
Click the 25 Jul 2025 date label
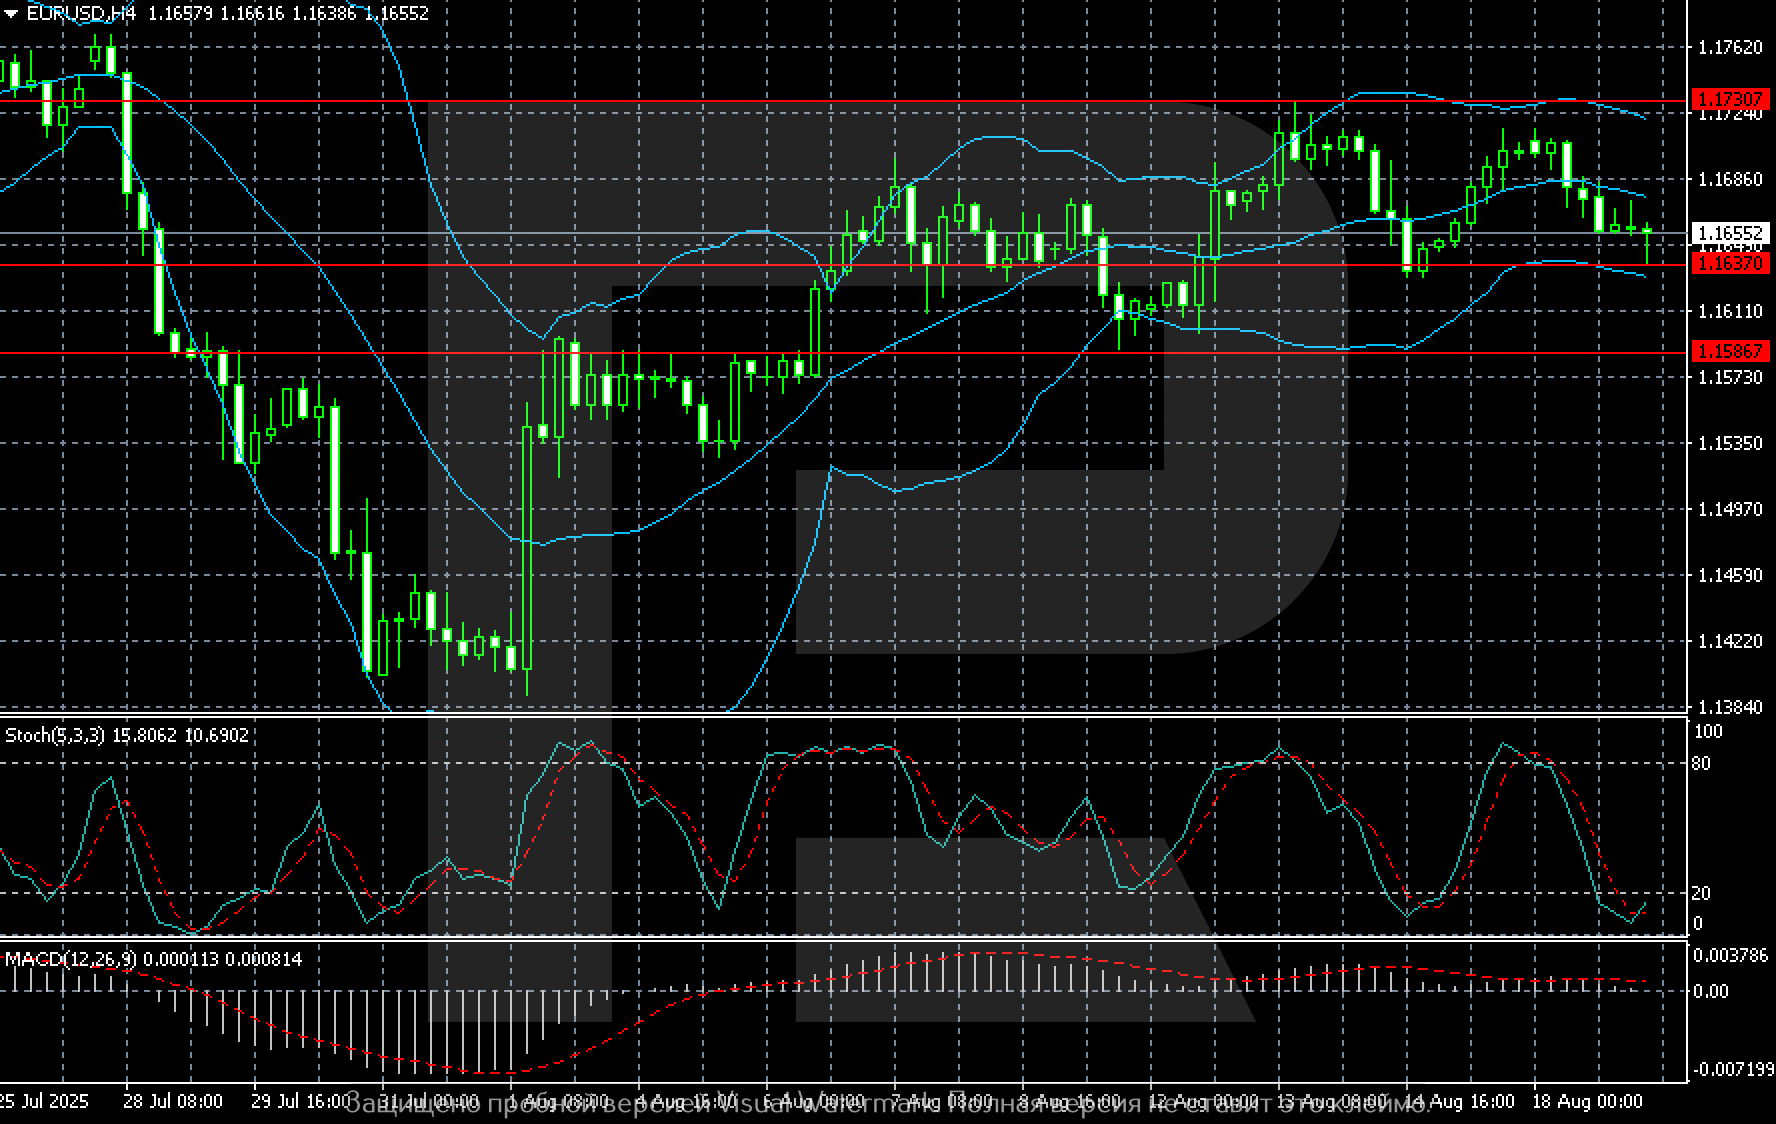[x=44, y=1101]
